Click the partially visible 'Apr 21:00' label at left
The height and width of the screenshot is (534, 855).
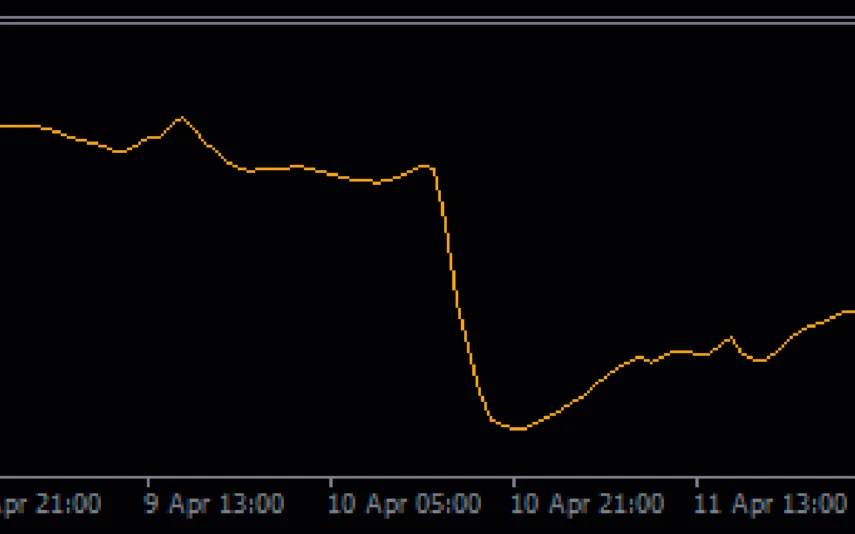50,503
